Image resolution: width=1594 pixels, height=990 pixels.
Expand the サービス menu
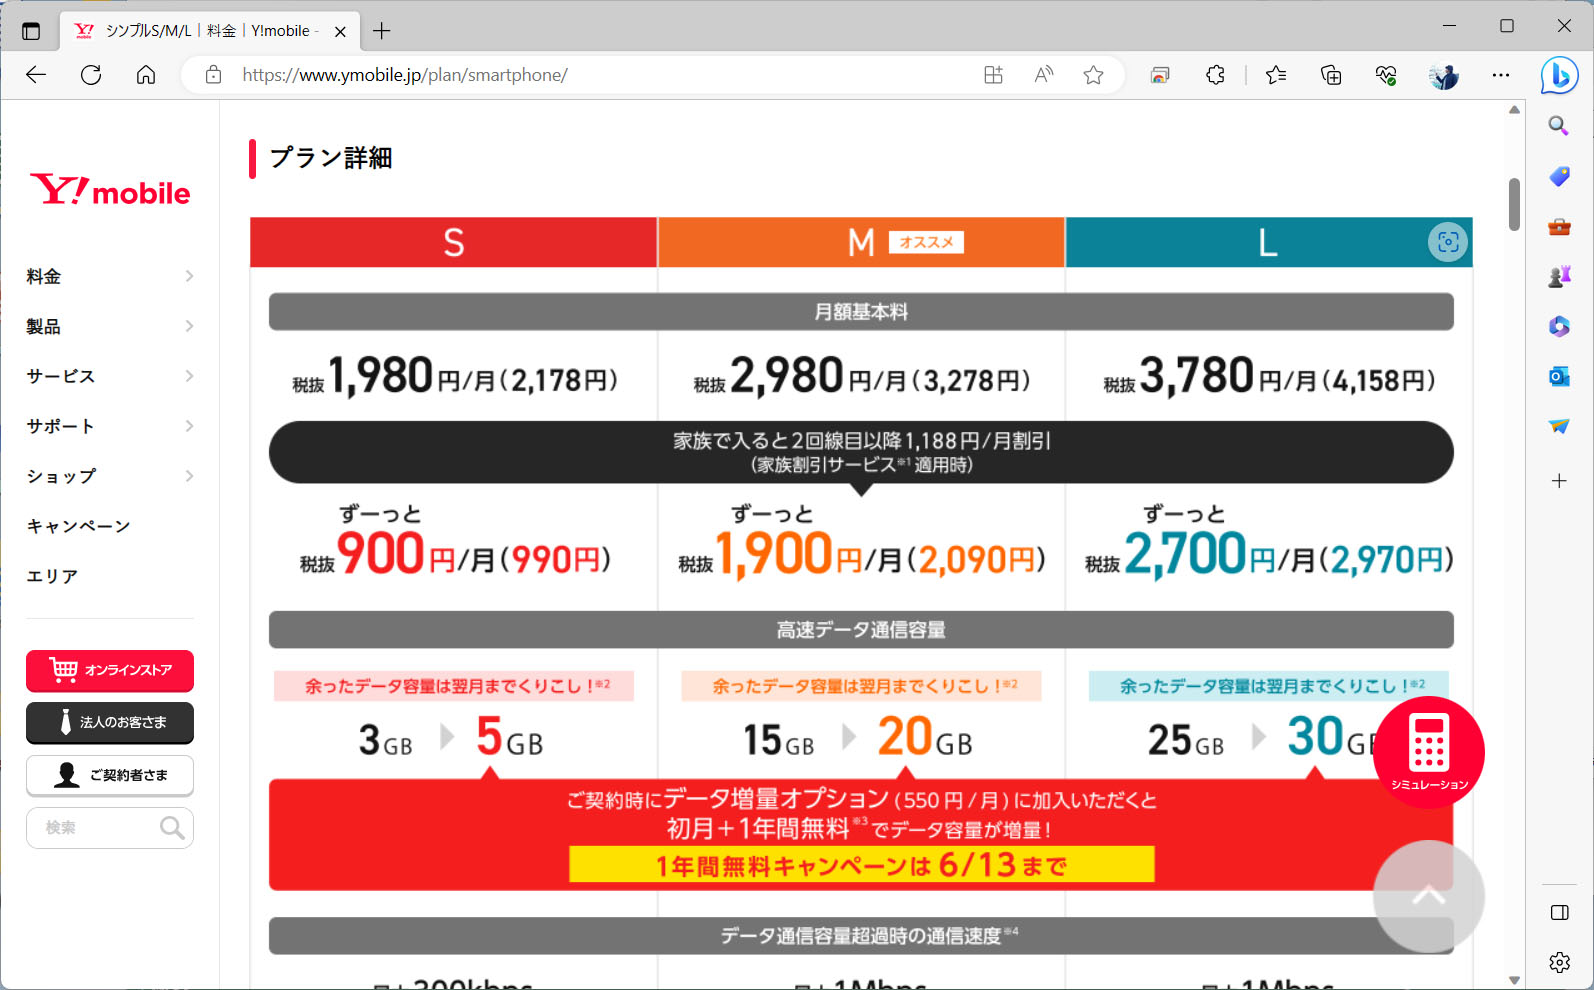pyautogui.click(x=110, y=376)
